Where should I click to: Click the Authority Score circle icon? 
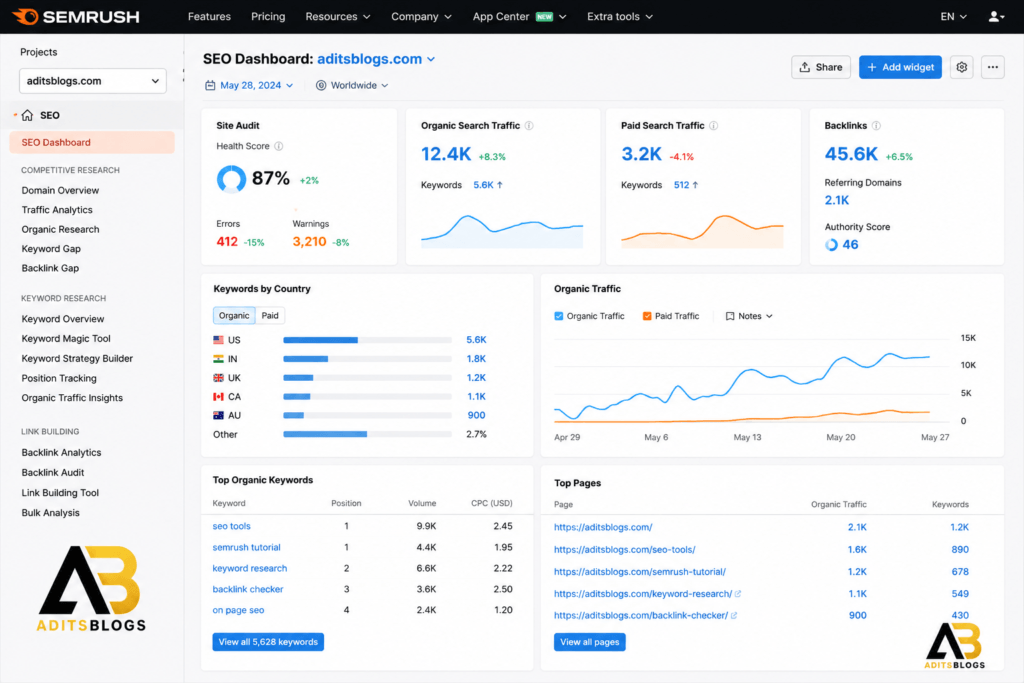pyautogui.click(x=831, y=245)
